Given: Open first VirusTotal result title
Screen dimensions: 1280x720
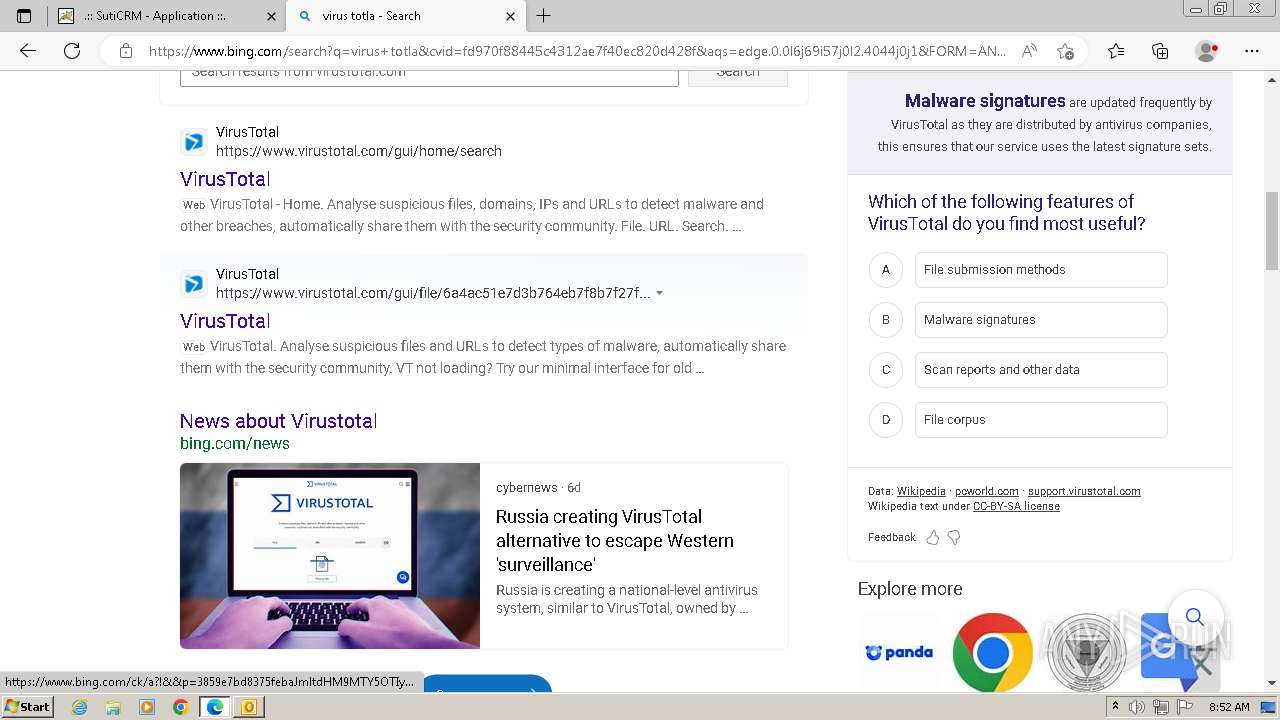Looking at the screenshot, I should pos(225,179).
